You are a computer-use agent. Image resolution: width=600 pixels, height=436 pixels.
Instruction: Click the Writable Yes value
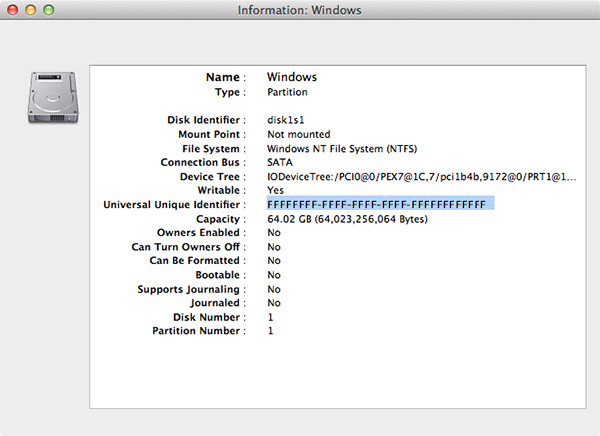(x=275, y=190)
